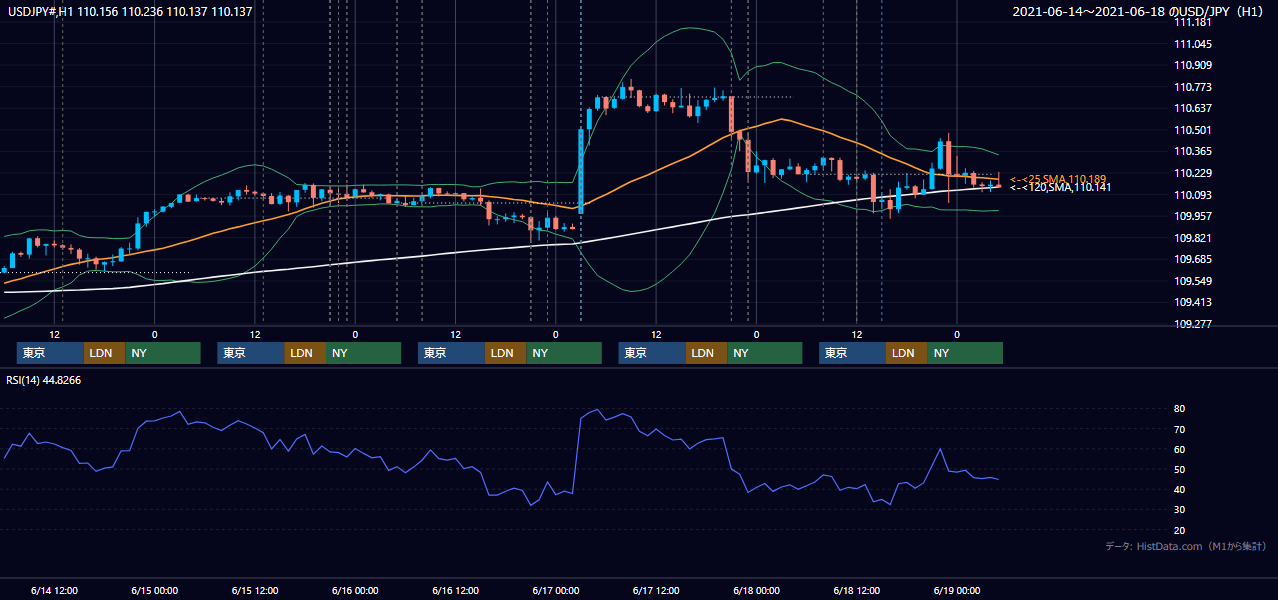The width and height of the screenshot is (1278, 600).
Task: Click the 109.821 price axis label
Action: coord(1194,239)
